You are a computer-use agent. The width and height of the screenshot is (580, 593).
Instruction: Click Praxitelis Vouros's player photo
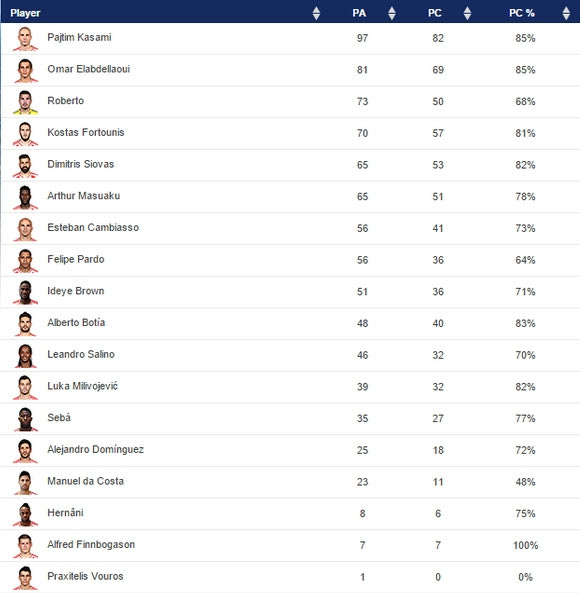pyautogui.click(x=25, y=577)
